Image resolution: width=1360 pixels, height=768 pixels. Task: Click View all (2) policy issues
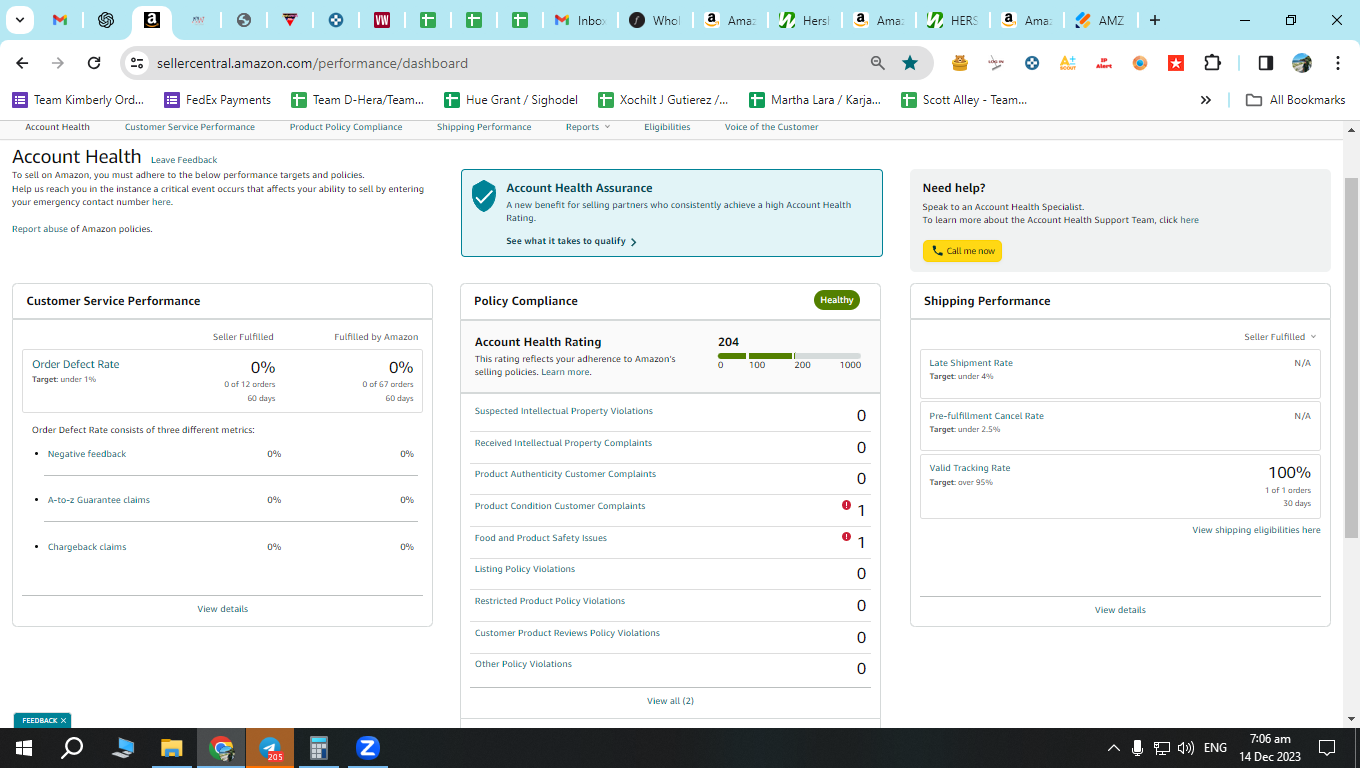click(670, 701)
